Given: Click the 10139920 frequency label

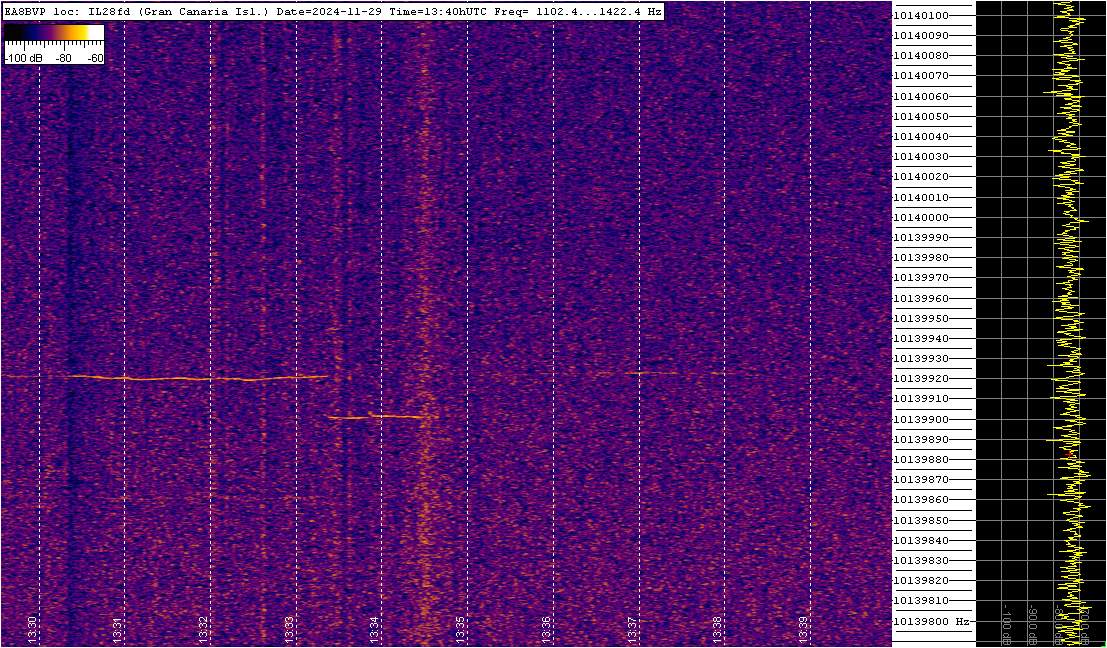Looking at the screenshot, I should pos(921,379).
